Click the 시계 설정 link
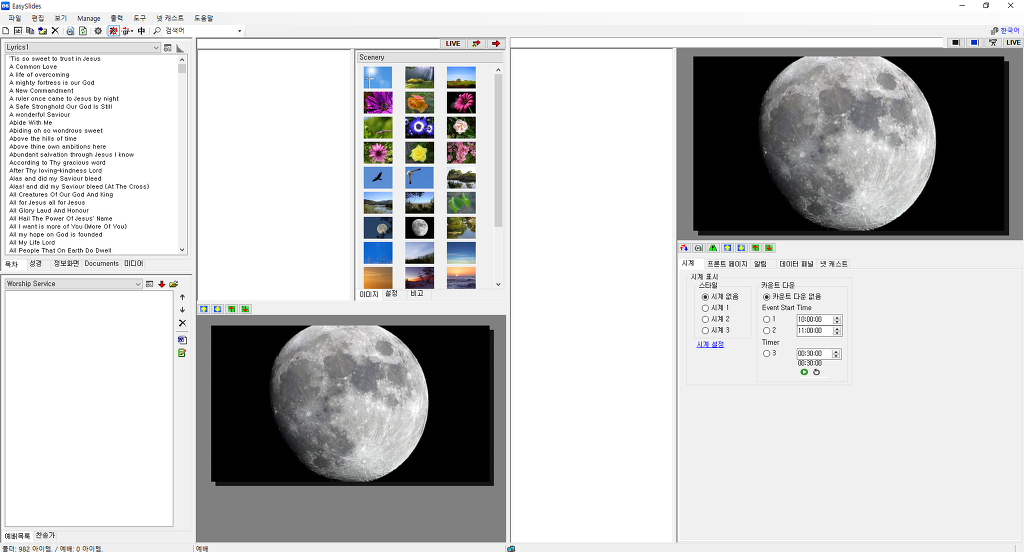1024x552 pixels. [x=710, y=344]
